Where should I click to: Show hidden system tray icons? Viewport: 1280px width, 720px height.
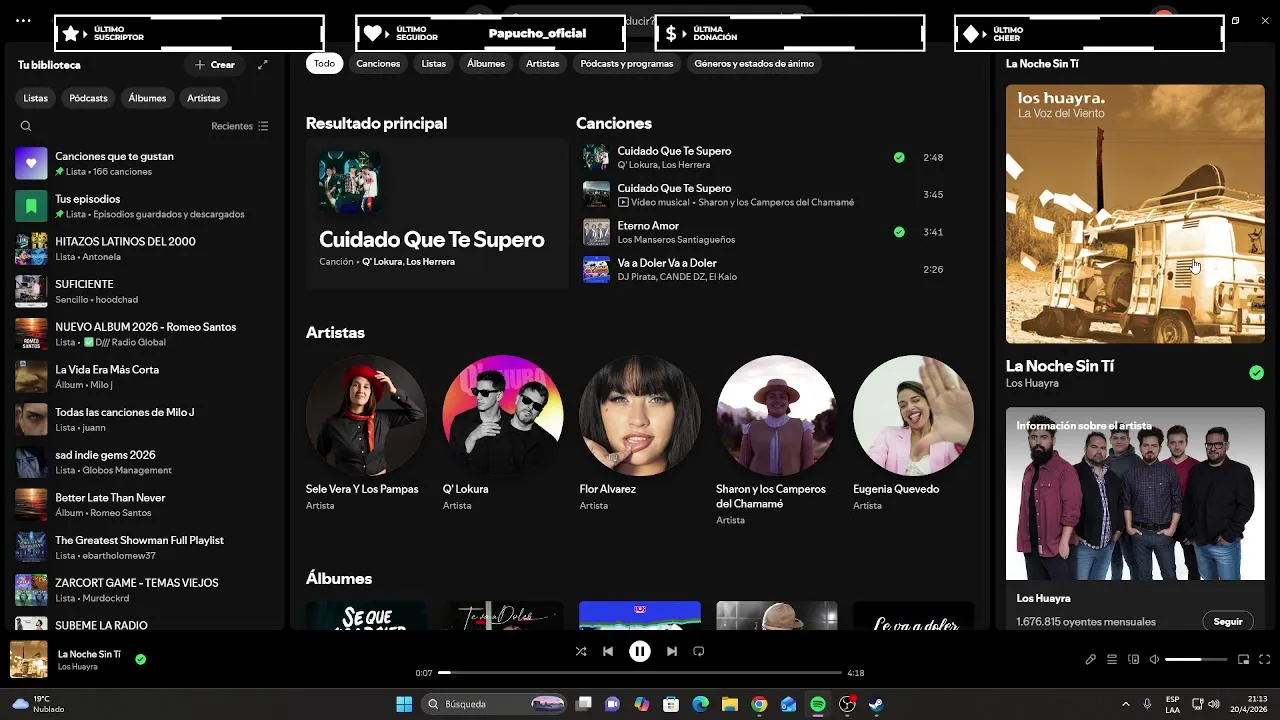pos(1126,704)
